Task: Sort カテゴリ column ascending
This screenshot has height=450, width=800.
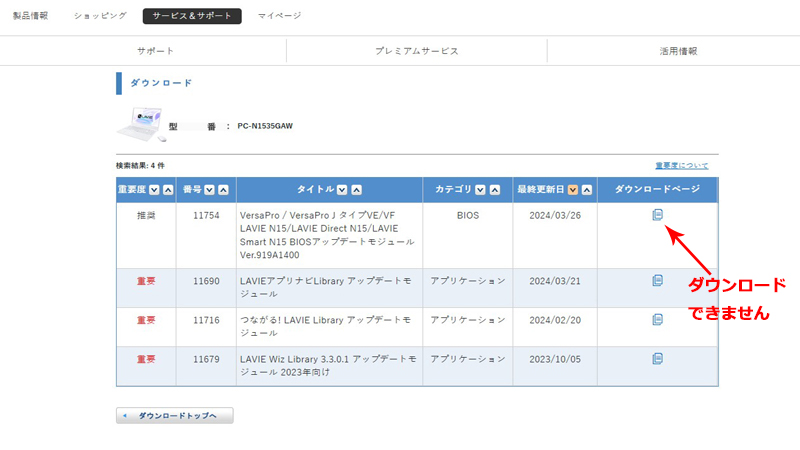Action: 493,190
